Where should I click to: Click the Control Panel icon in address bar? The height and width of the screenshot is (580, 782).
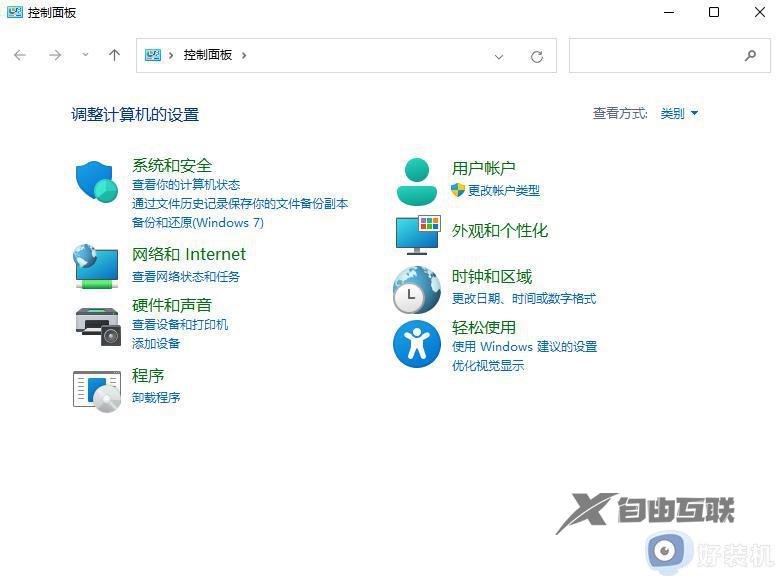[153, 55]
